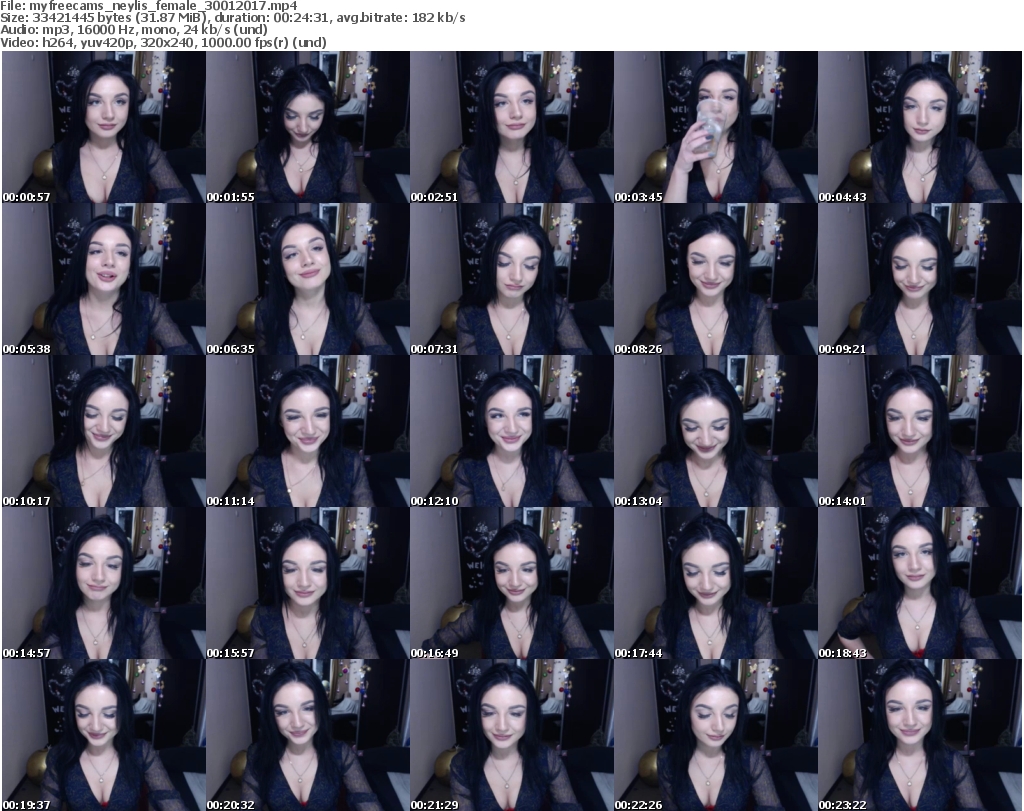Choose the thumbnail marked 00:18:43
Viewport: 1024px width, 811px height.
[x=920, y=584]
